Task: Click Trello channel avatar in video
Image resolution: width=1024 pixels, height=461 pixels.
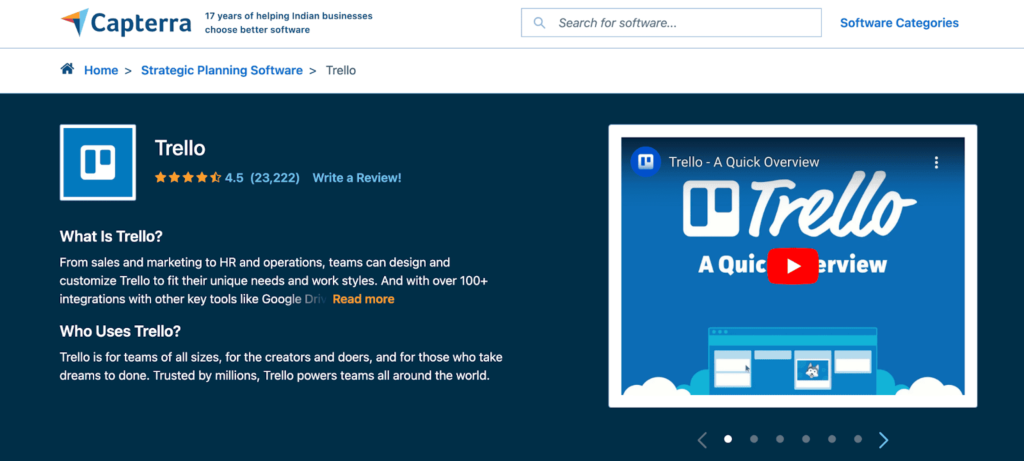Action: (x=646, y=162)
